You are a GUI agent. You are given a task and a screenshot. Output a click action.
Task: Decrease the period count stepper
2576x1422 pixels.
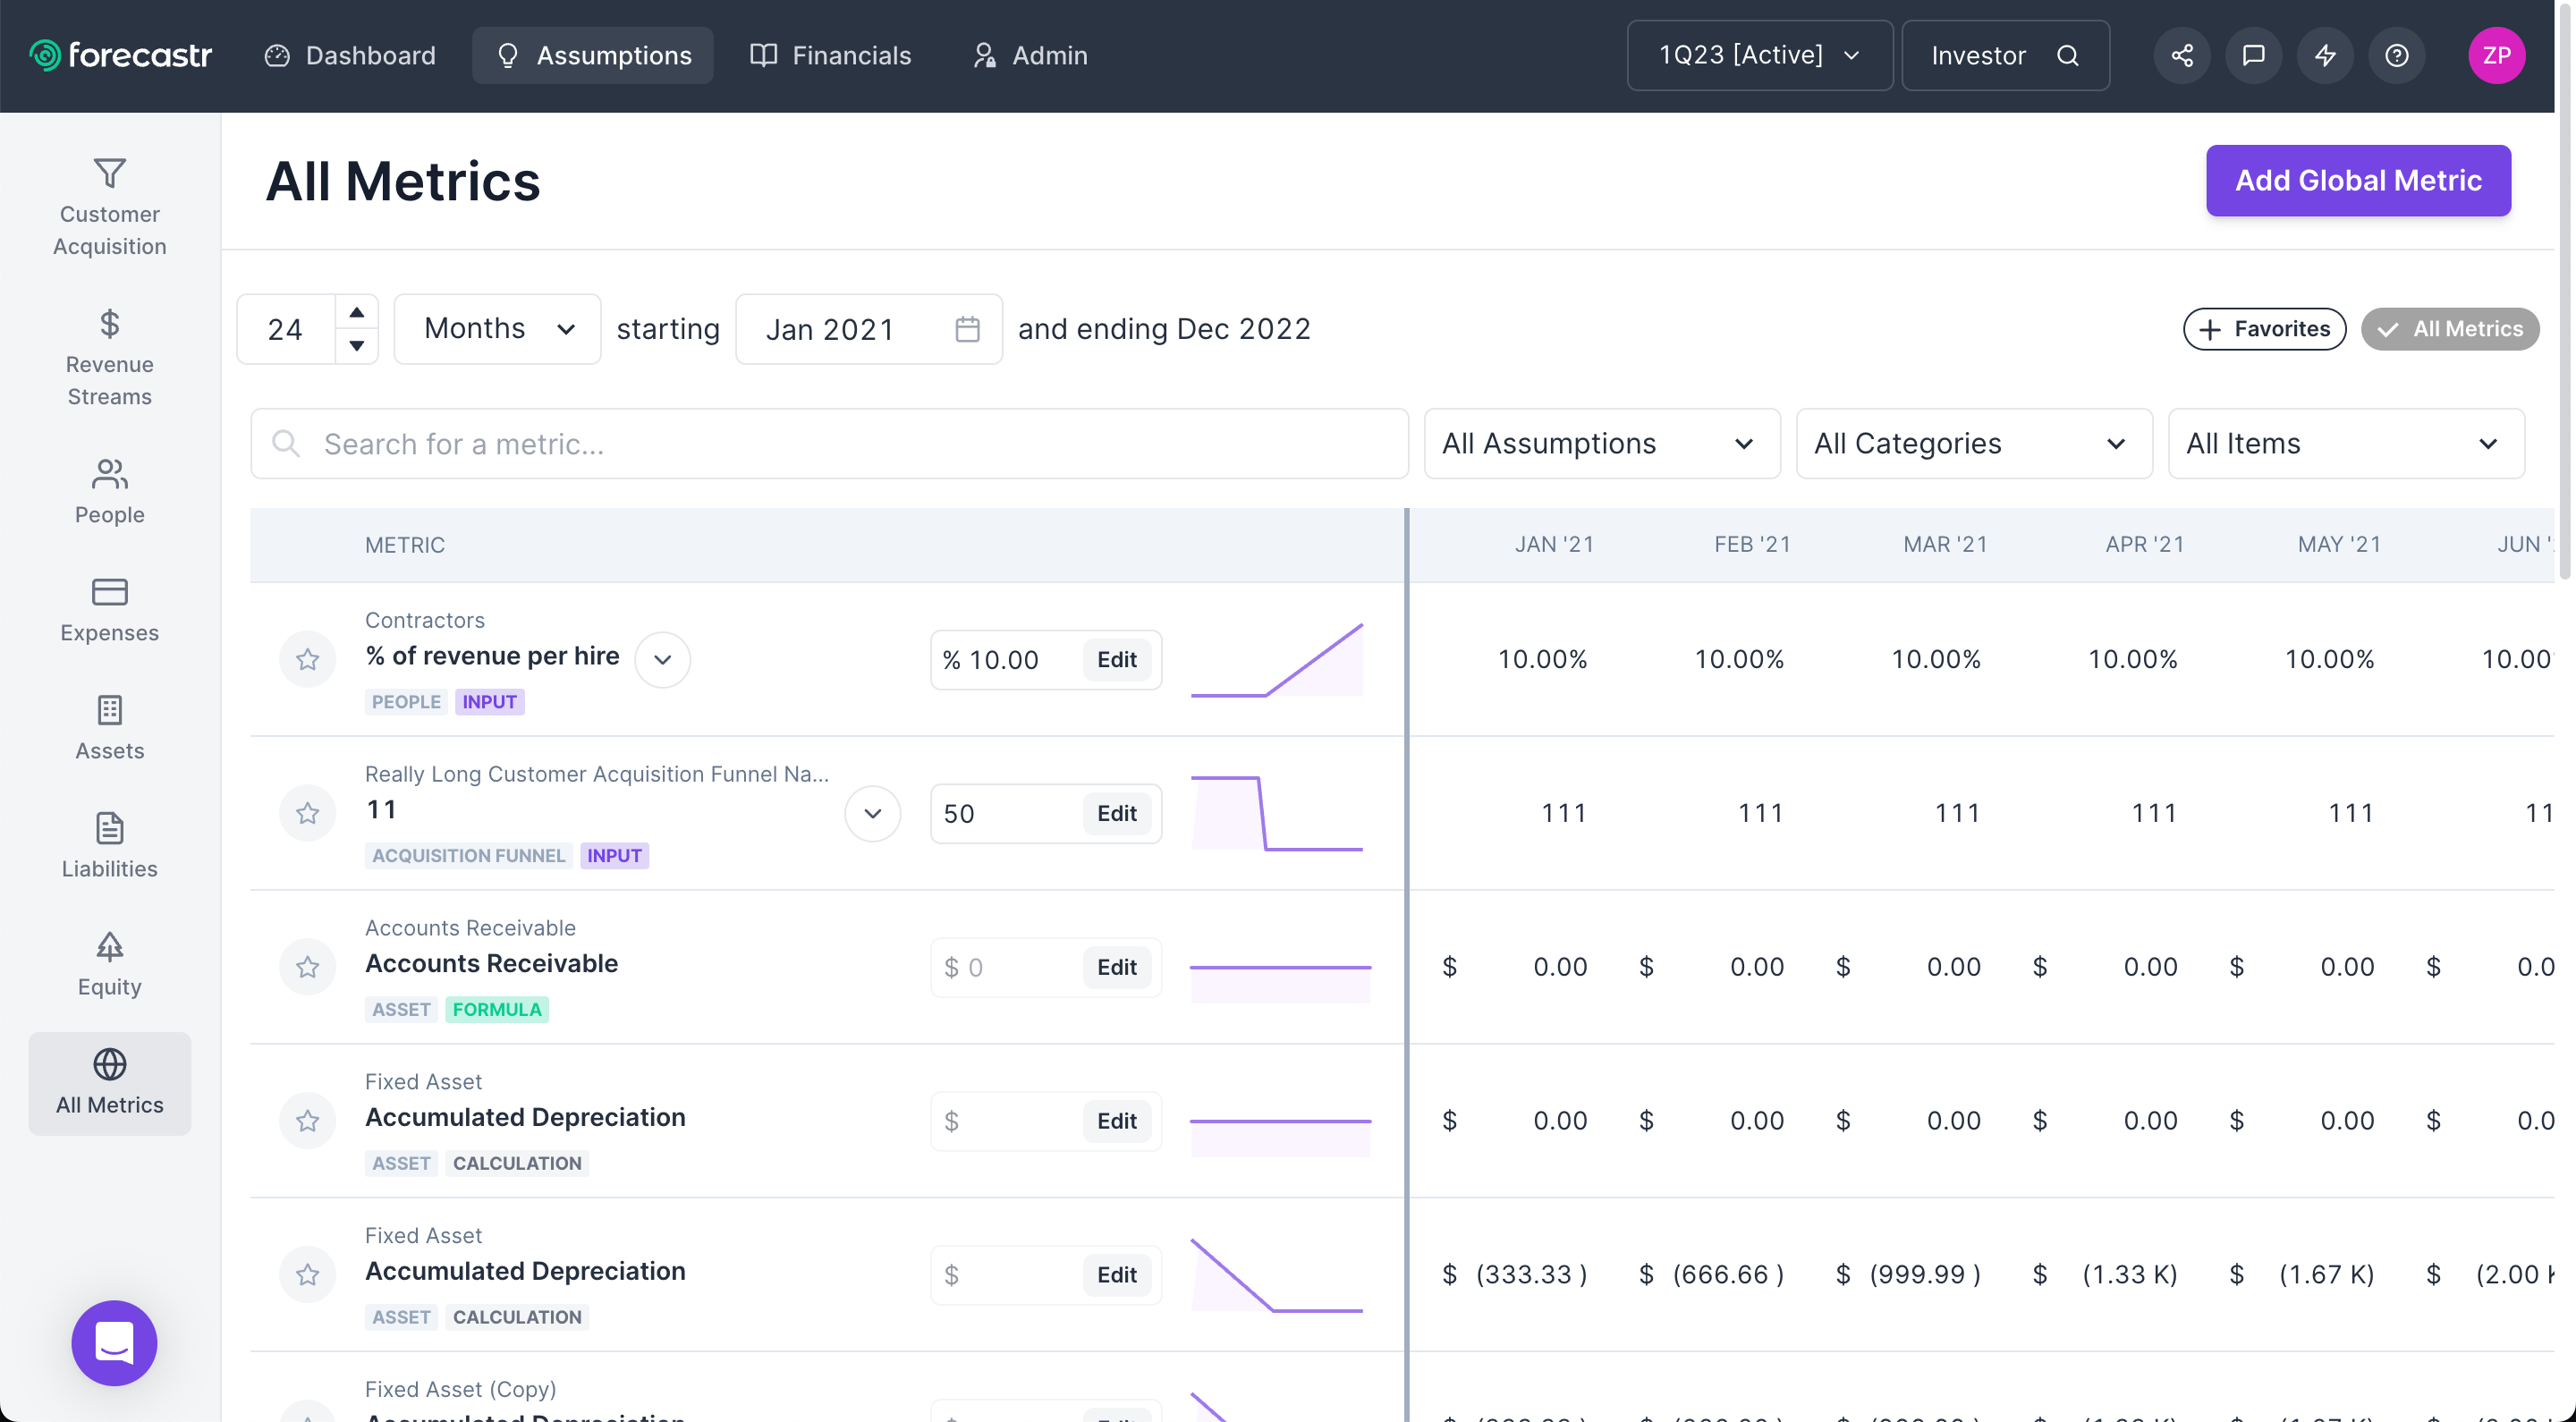click(x=357, y=345)
